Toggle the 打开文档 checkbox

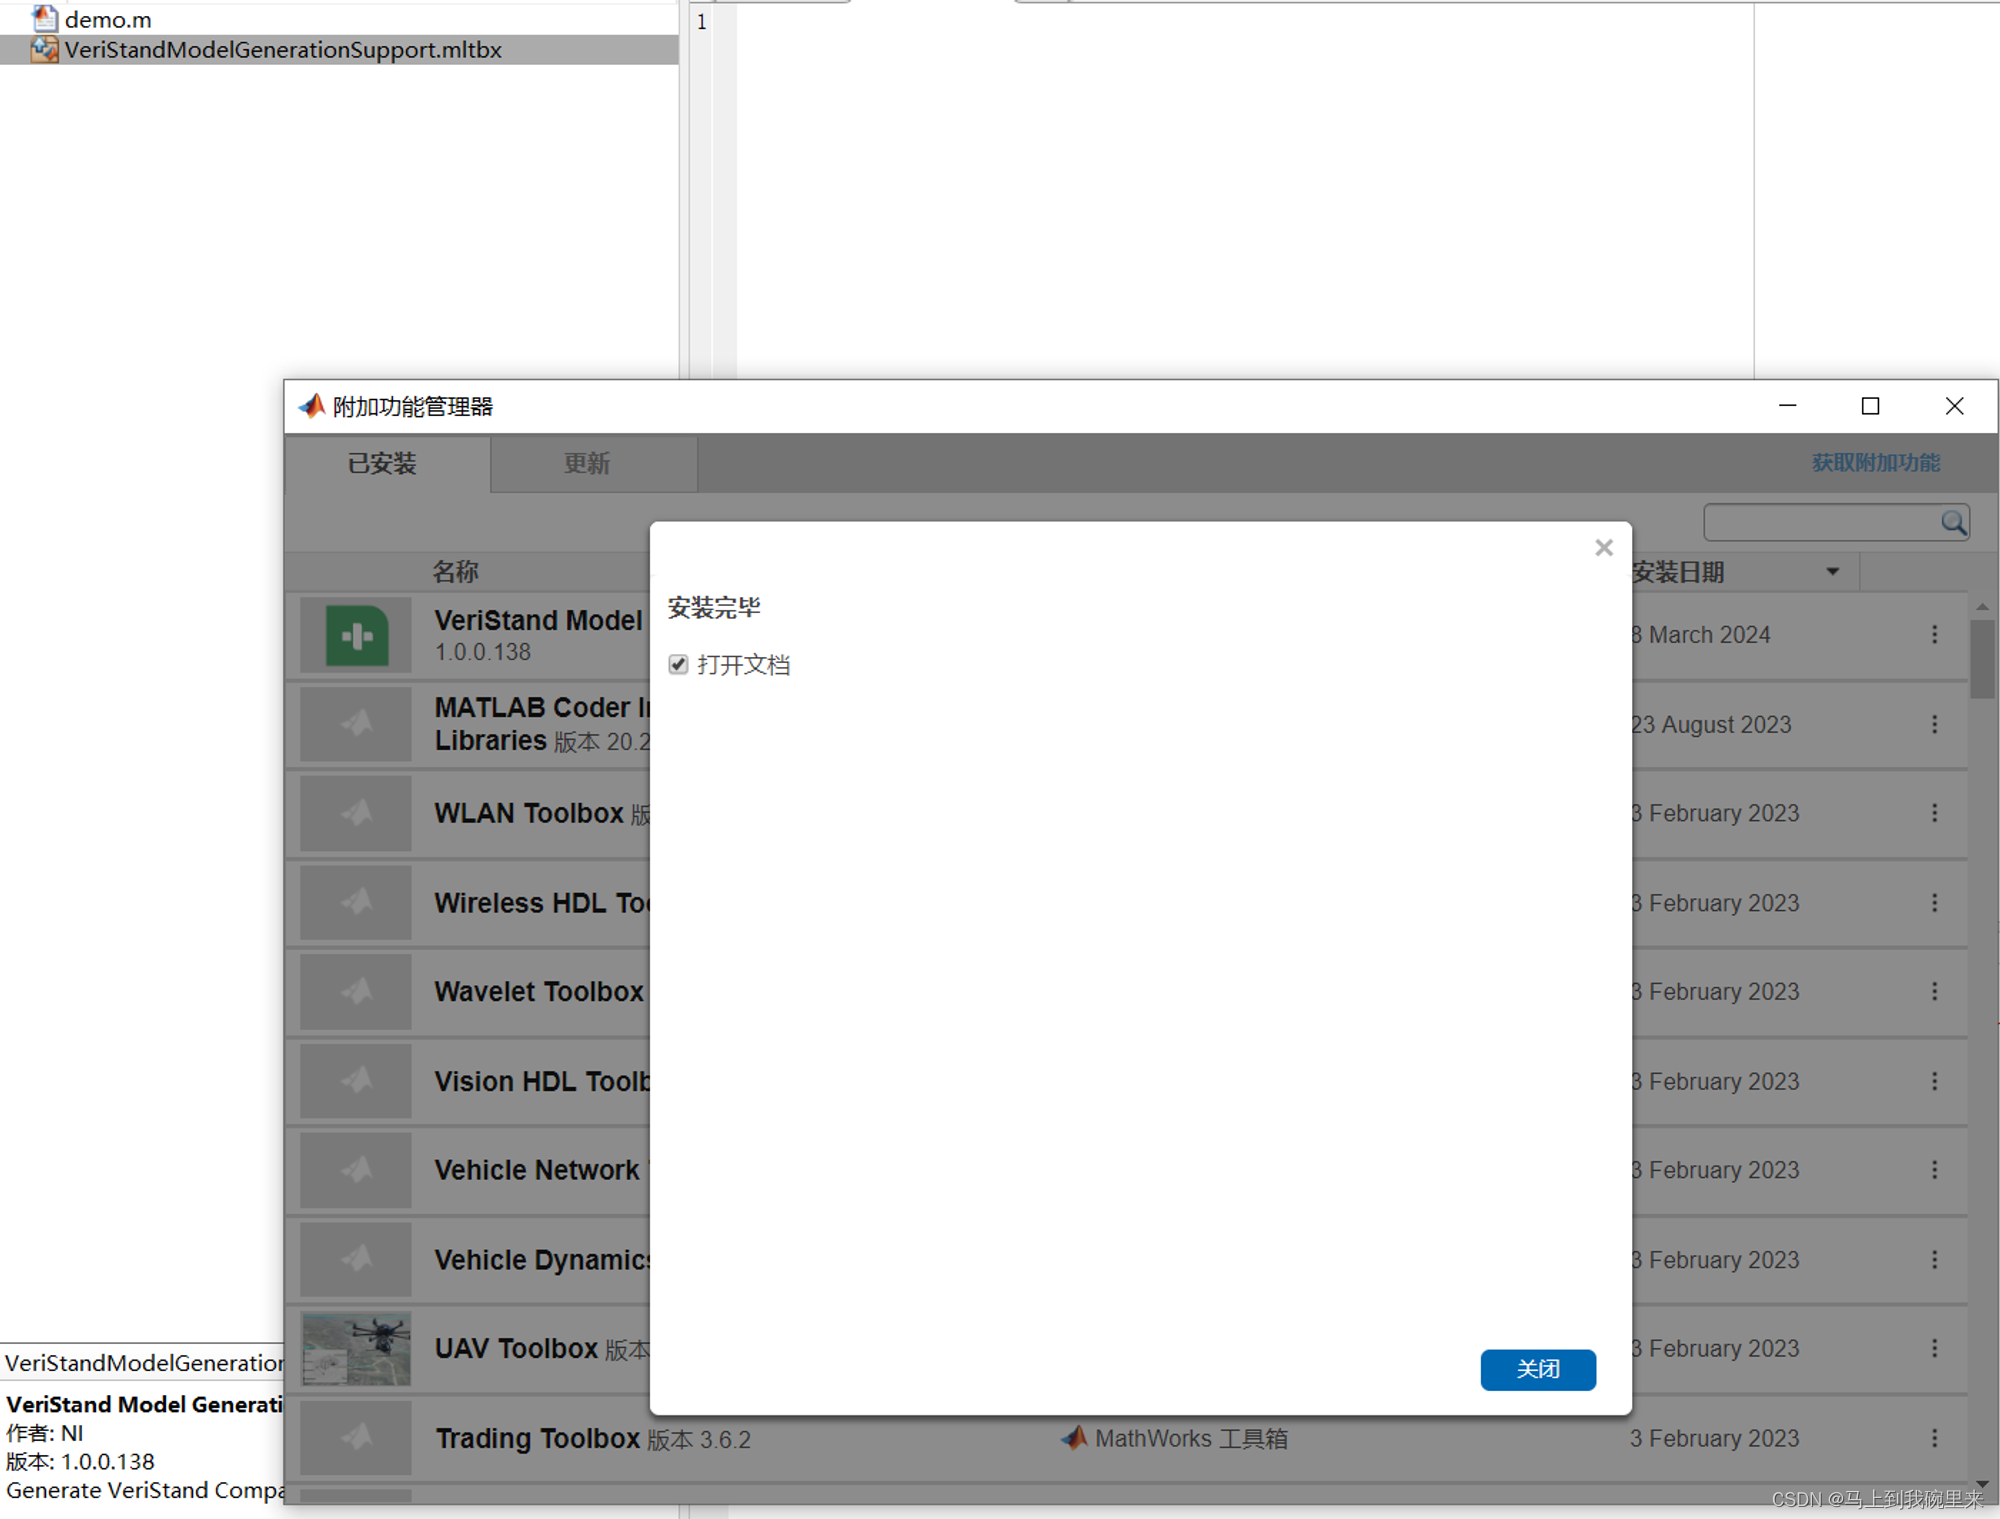[x=678, y=664]
